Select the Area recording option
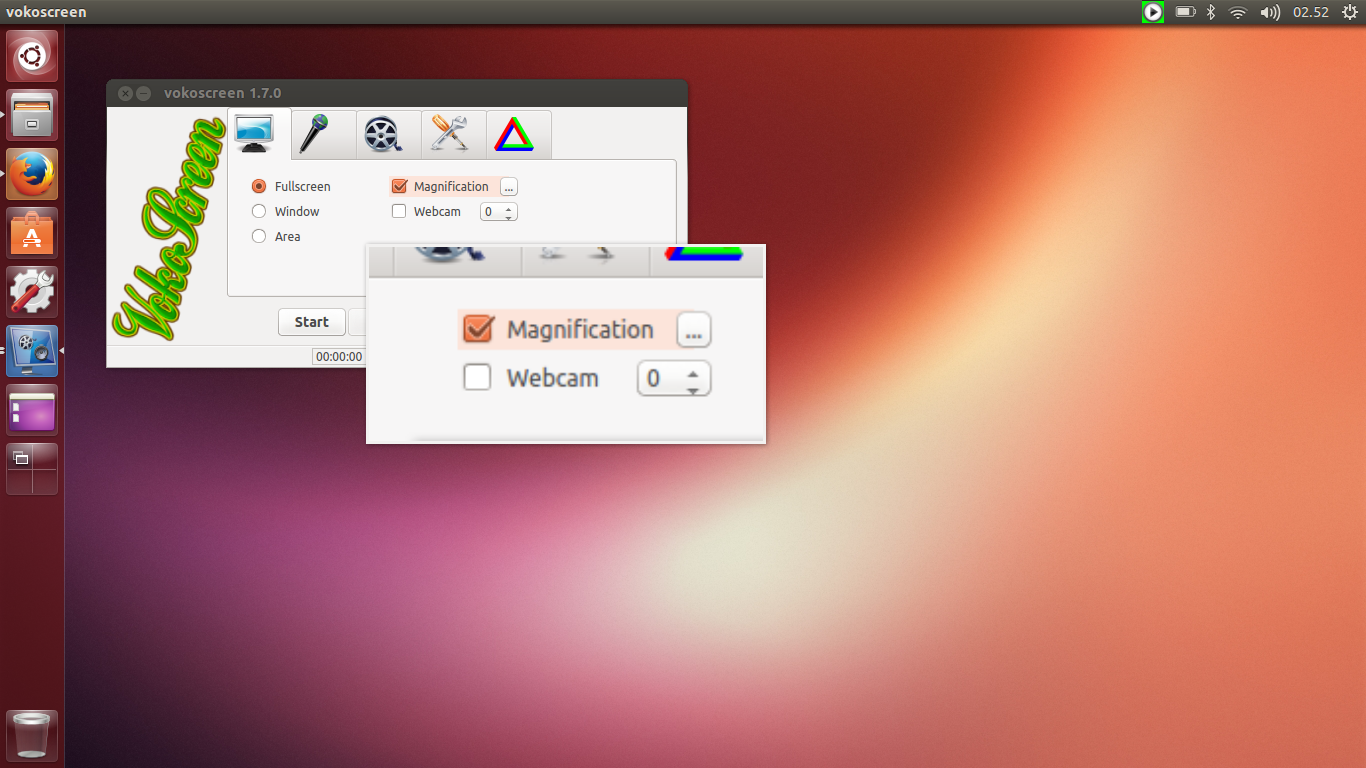 (259, 236)
